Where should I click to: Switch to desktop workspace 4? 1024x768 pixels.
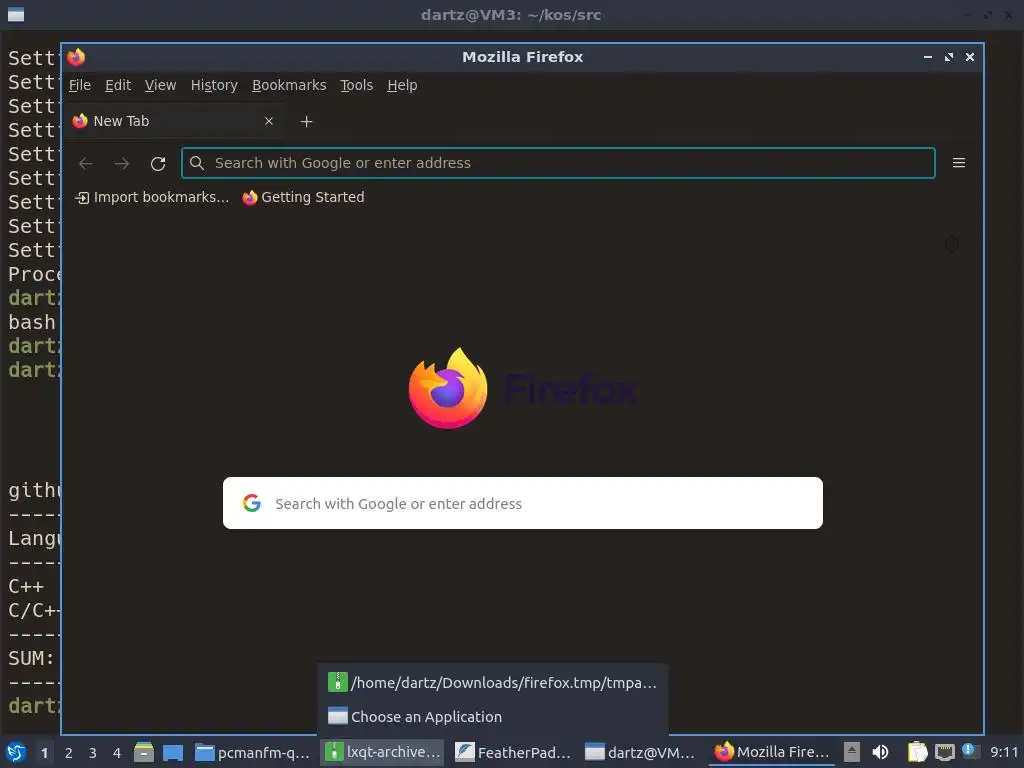coord(117,753)
